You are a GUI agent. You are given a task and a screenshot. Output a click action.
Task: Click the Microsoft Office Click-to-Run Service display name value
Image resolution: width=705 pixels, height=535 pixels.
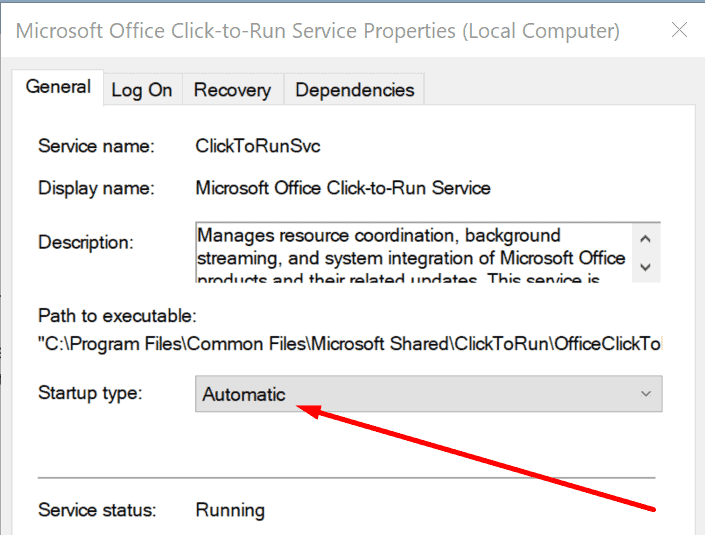pos(343,188)
